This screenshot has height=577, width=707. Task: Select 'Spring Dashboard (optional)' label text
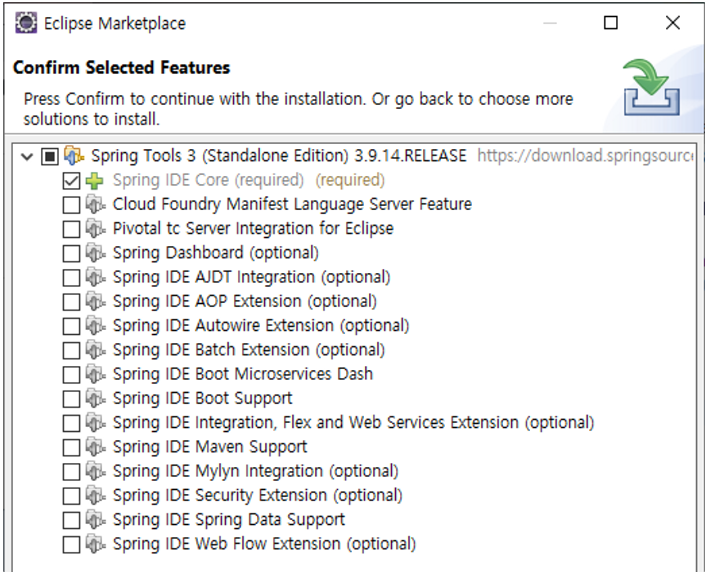click(x=216, y=253)
